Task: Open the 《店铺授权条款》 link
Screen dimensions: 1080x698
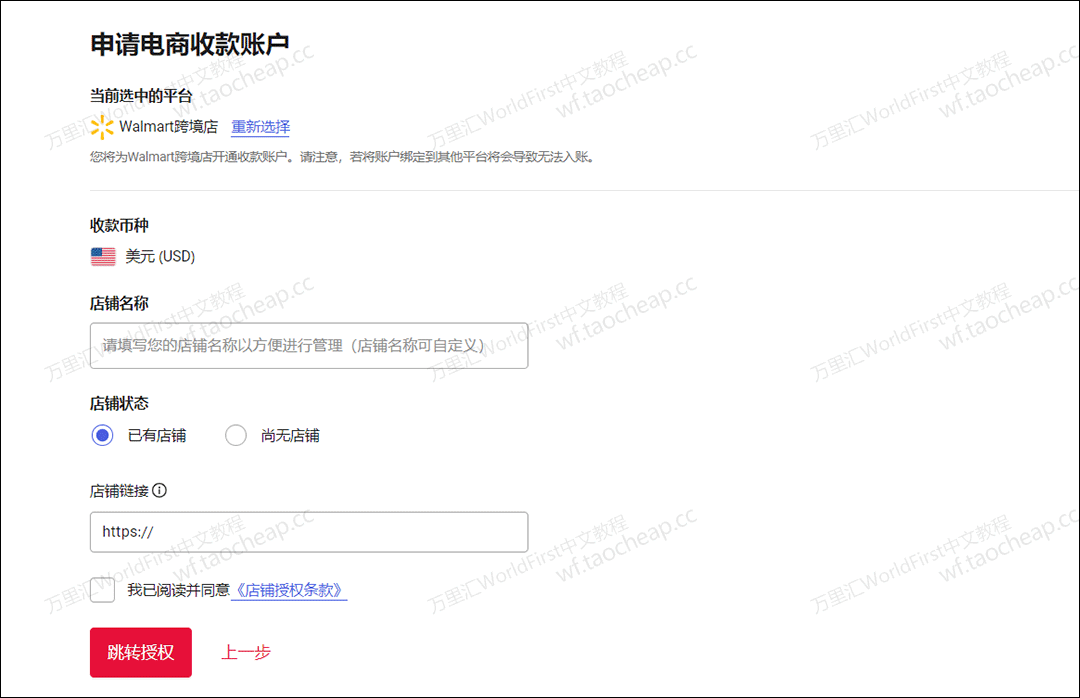Action: tap(289, 591)
